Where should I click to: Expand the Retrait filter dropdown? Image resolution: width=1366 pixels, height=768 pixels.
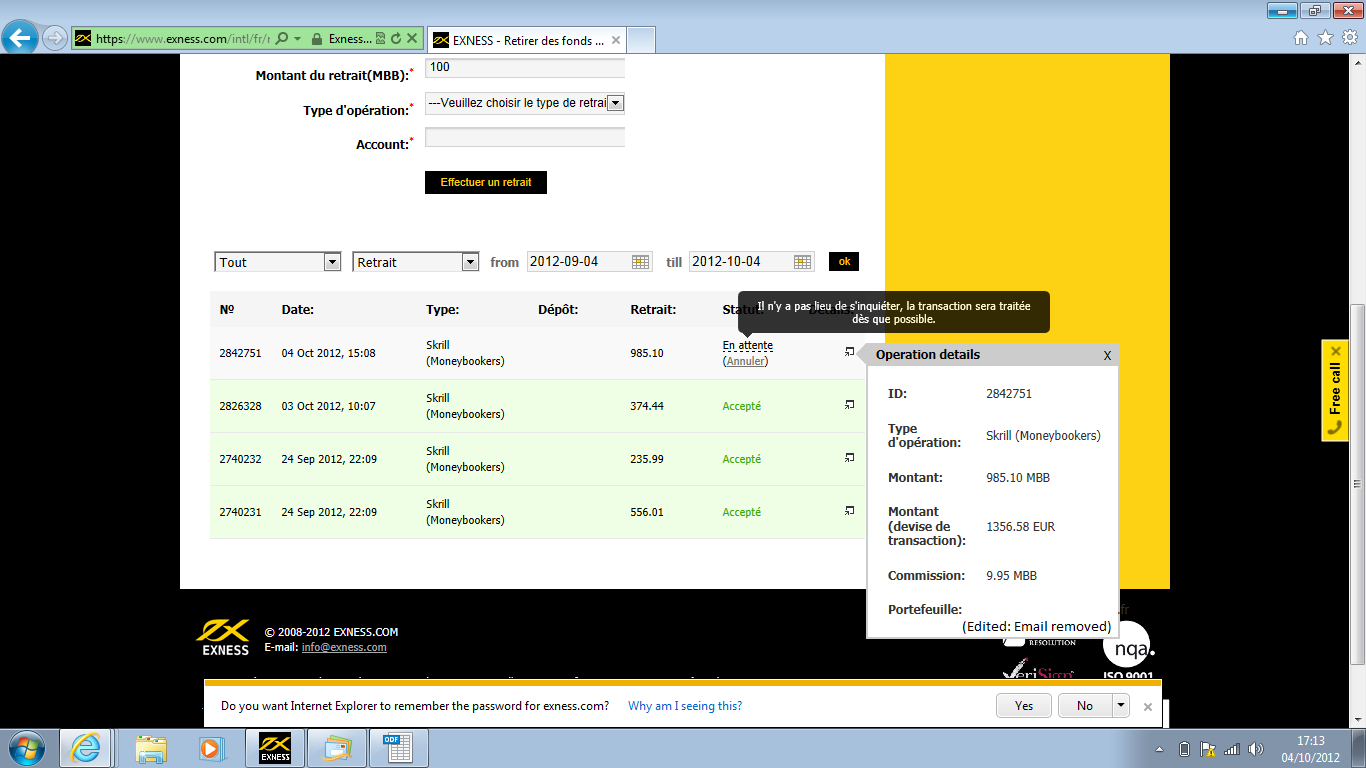coord(470,262)
